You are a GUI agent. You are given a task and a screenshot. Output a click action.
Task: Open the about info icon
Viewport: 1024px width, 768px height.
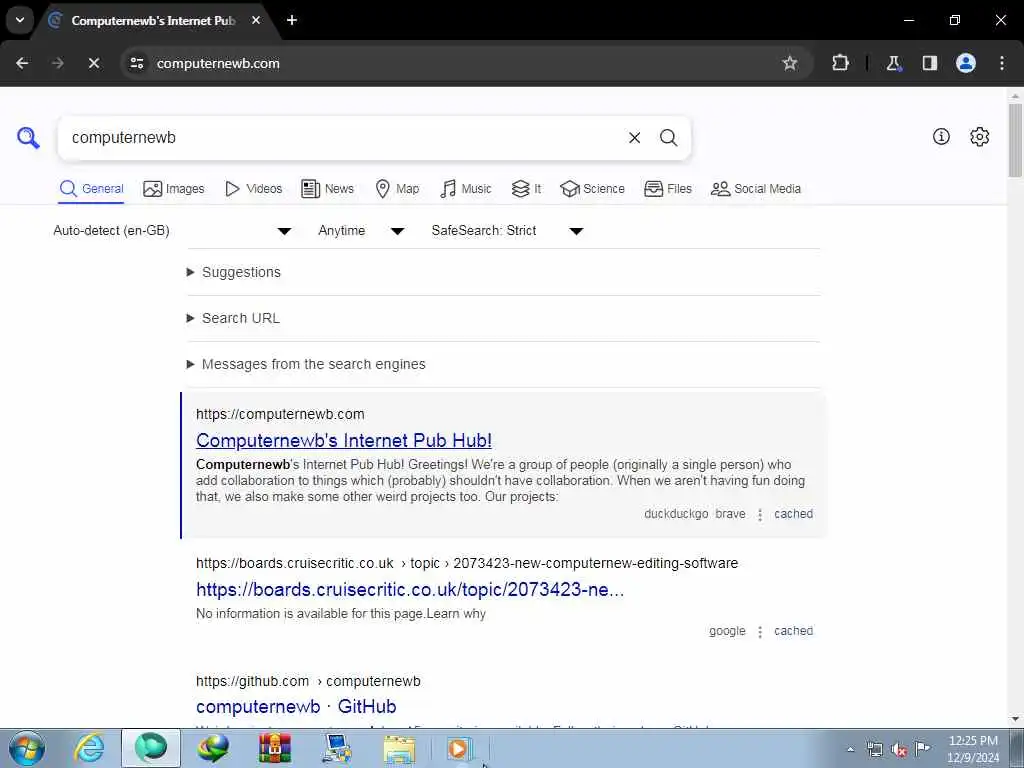(941, 136)
